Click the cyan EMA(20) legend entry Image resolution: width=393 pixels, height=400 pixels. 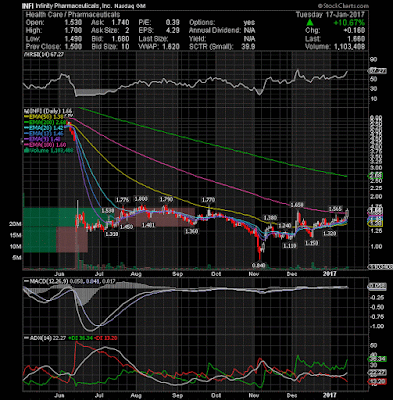44,128
